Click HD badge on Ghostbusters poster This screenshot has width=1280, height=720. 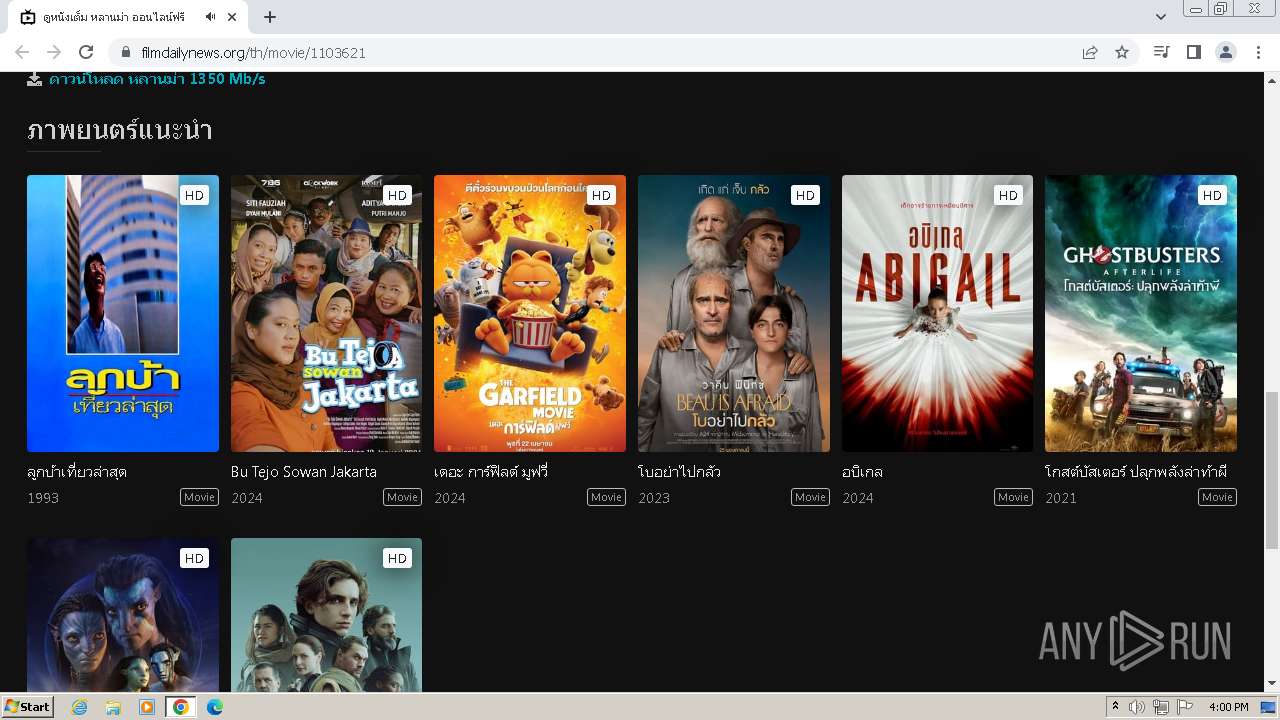(1212, 195)
